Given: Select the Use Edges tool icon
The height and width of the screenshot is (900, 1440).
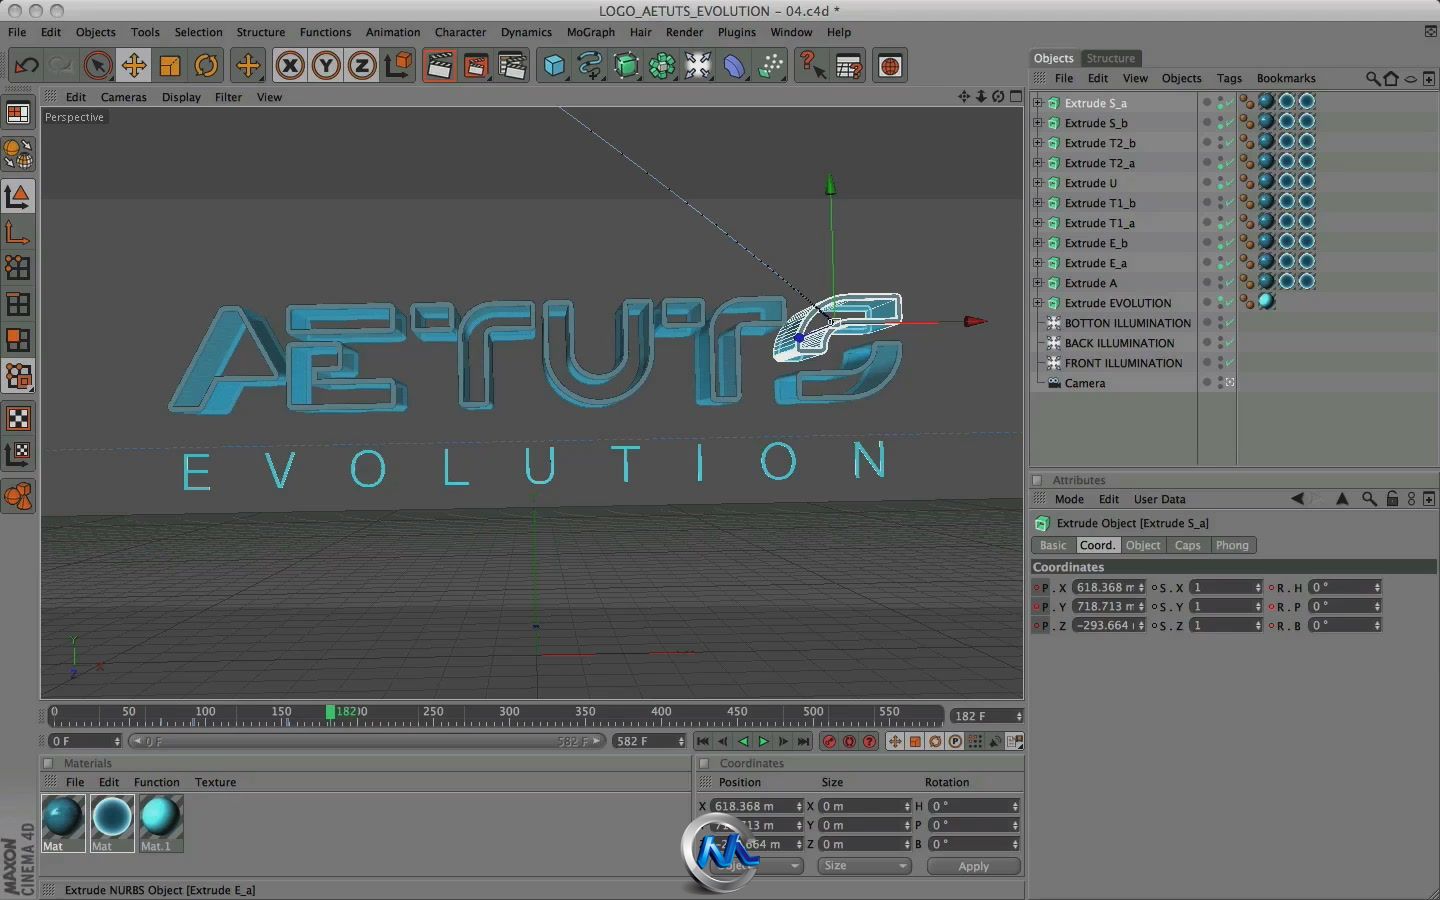Looking at the screenshot, I should [x=18, y=304].
